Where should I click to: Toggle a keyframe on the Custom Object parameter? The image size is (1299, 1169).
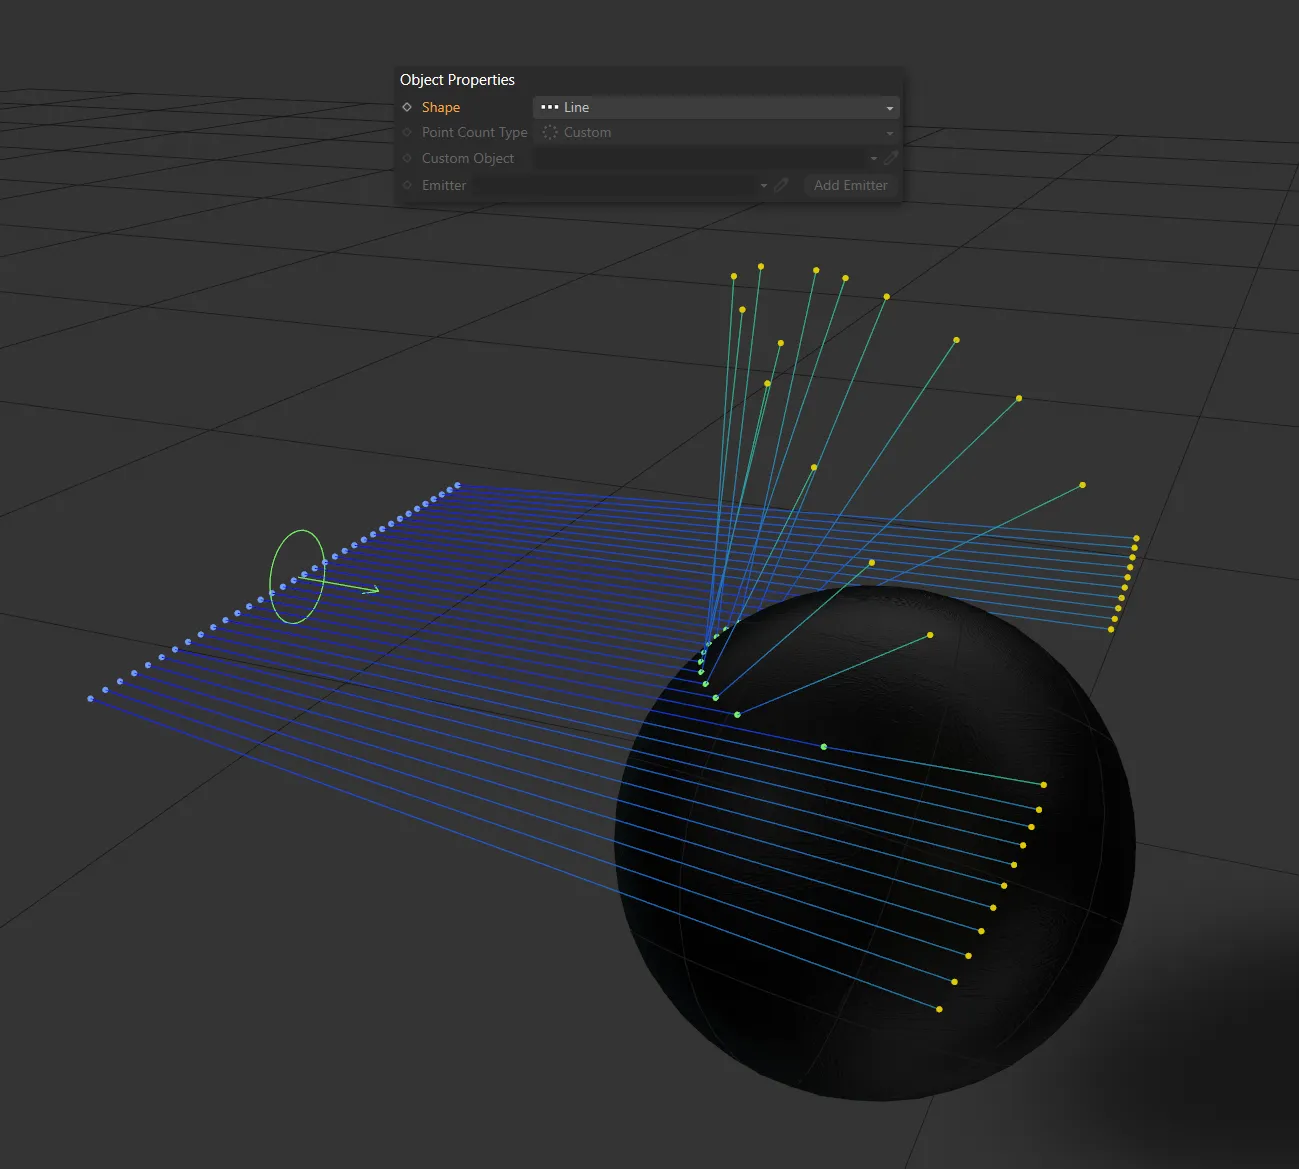407,158
